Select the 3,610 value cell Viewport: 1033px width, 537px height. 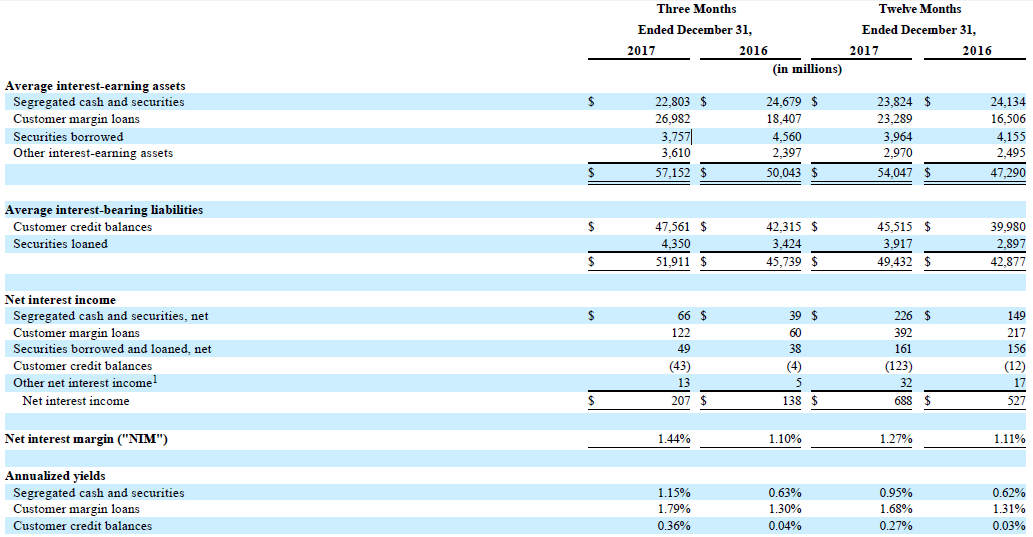click(675, 153)
